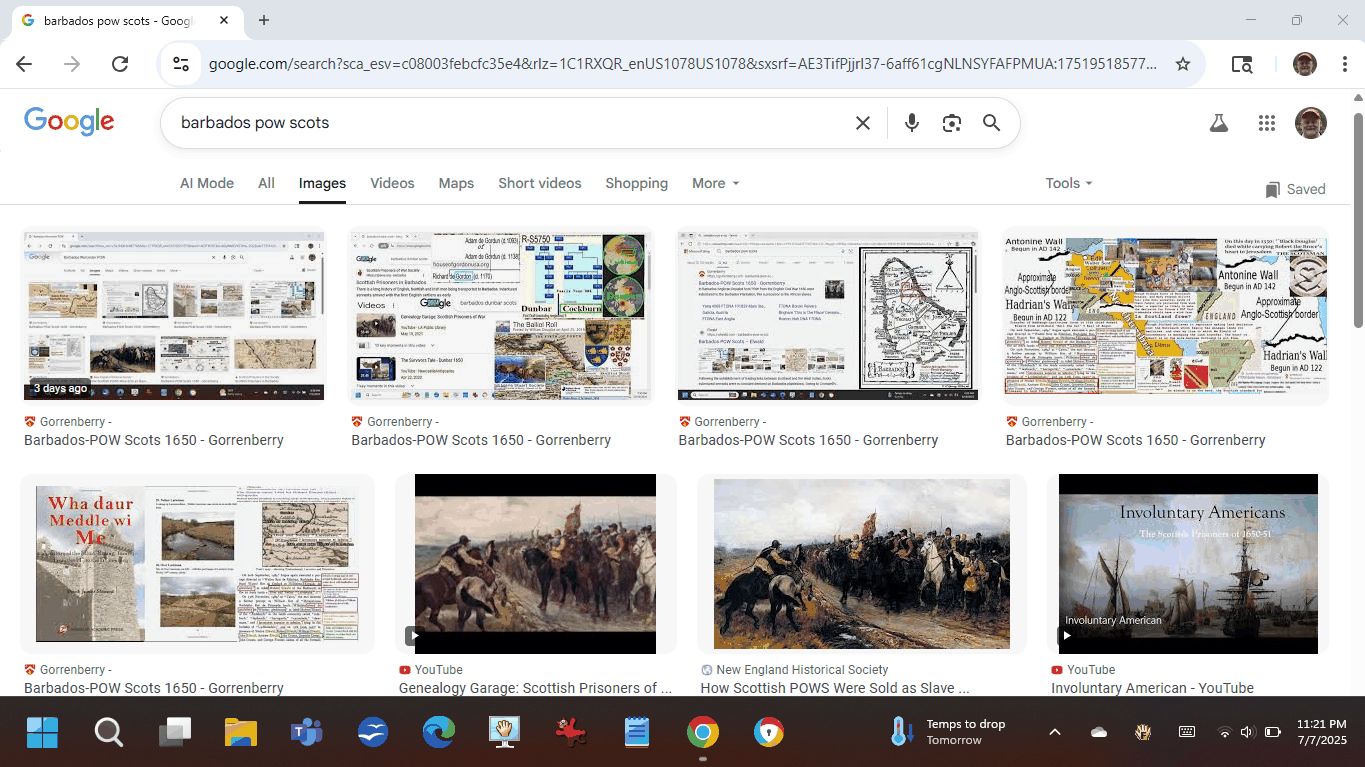The height and width of the screenshot is (767, 1365).
Task: Clear the search box with X icon
Action: click(x=862, y=123)
